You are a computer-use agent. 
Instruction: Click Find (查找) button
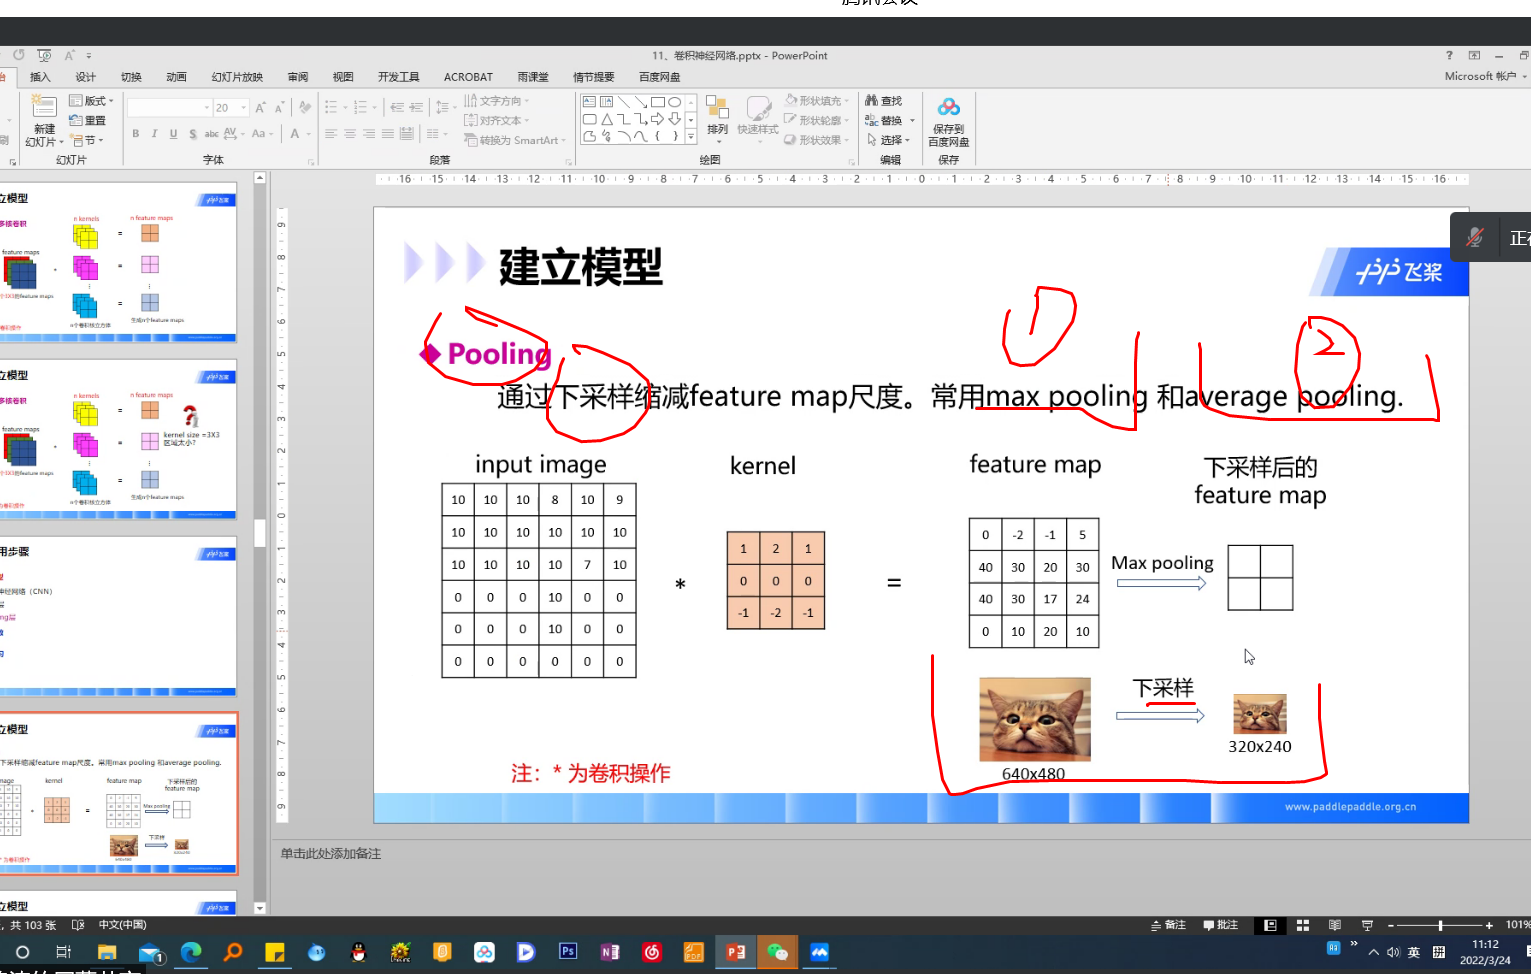[884, 101]
